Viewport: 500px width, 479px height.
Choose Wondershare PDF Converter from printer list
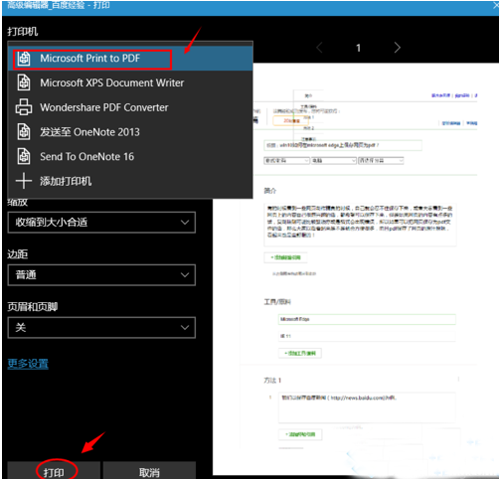coord(130,107)
